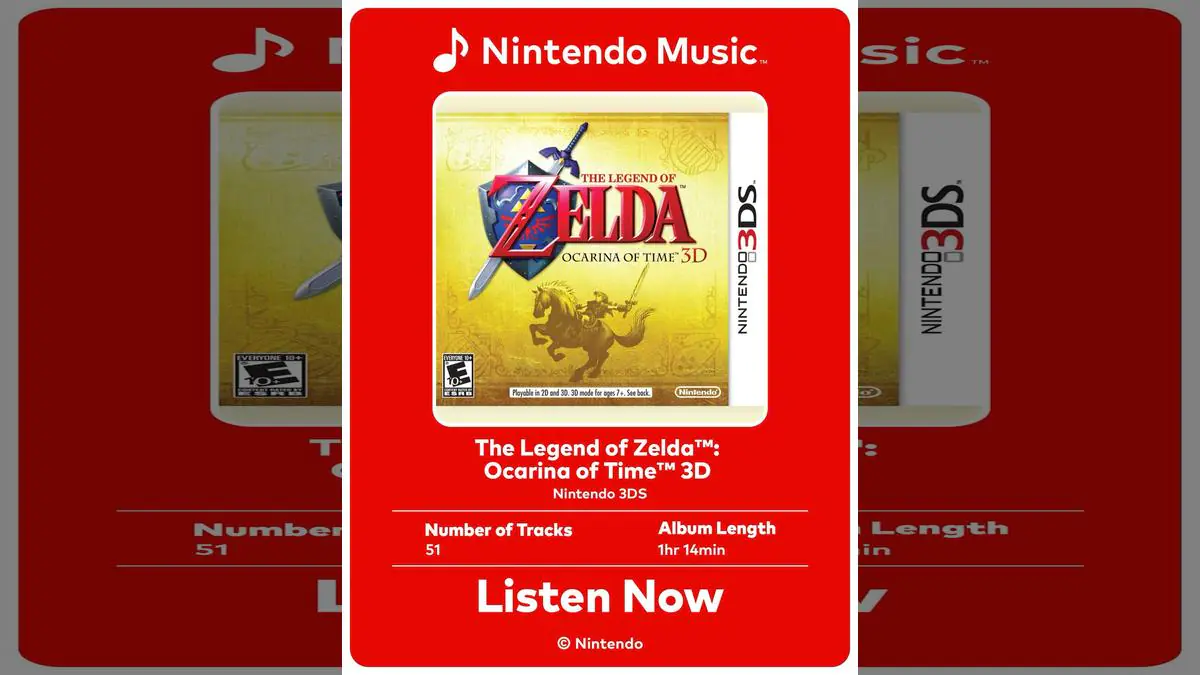Click the ESRB Everyone 10+ rating badge

[457, 375]
